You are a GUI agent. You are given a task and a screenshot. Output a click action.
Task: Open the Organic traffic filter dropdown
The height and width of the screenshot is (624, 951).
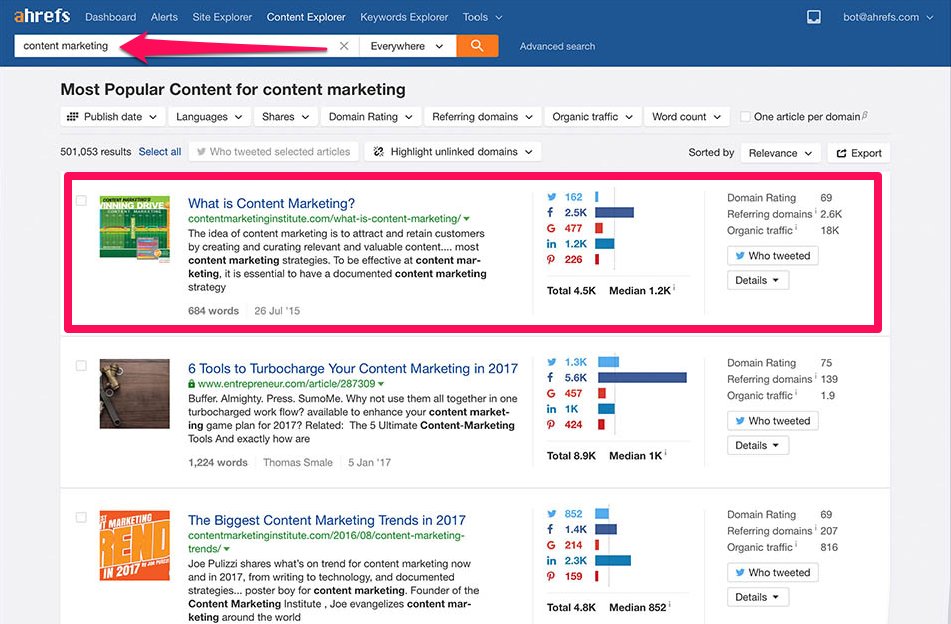(x=593, y=116)
